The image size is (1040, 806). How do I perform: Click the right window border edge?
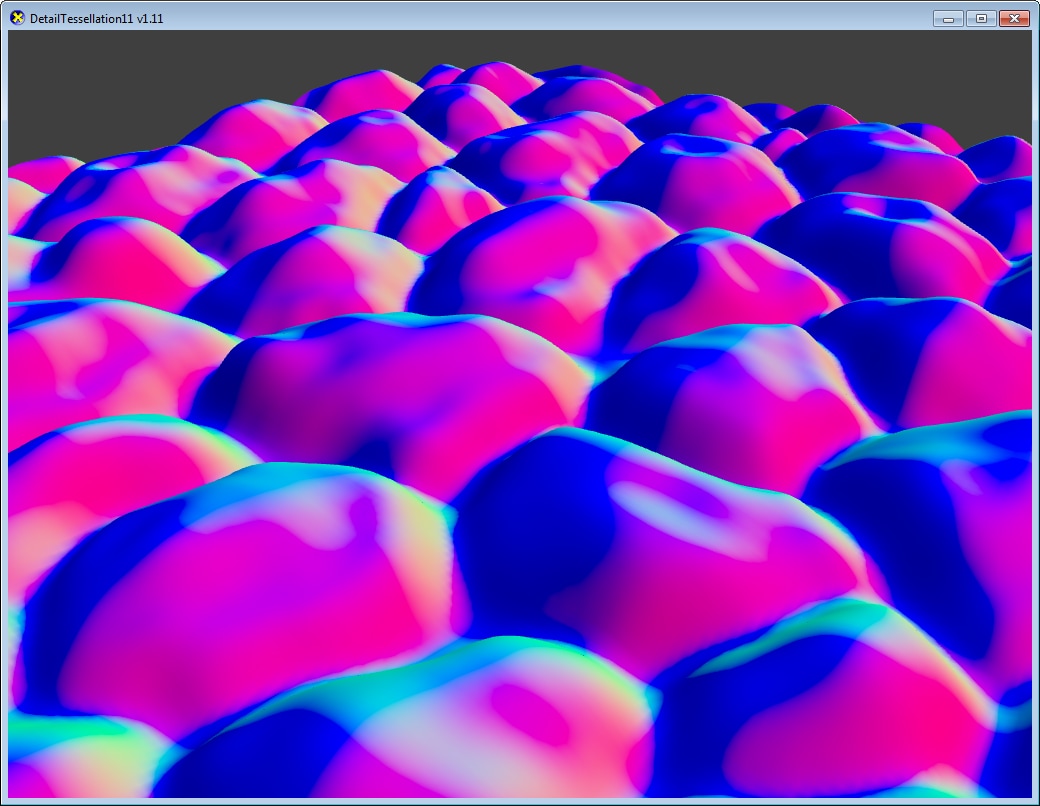[1035, 400]
